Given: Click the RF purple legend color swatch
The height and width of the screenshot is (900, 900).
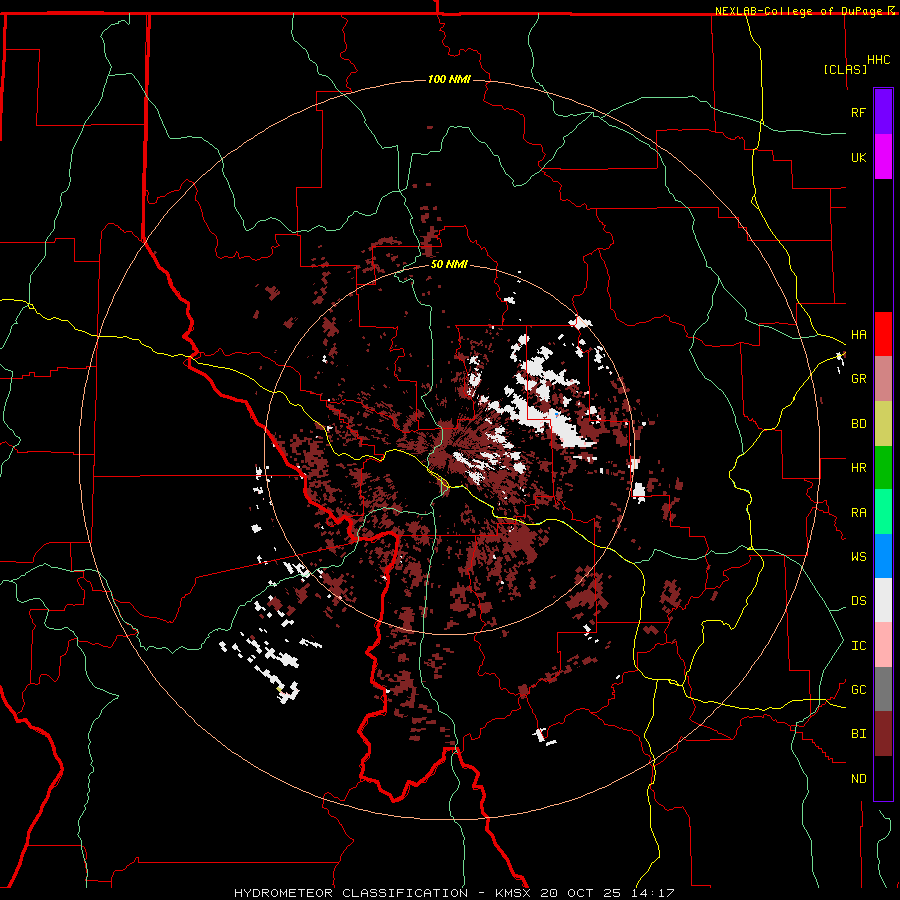Looking at the screenshot, I should 883,112.
